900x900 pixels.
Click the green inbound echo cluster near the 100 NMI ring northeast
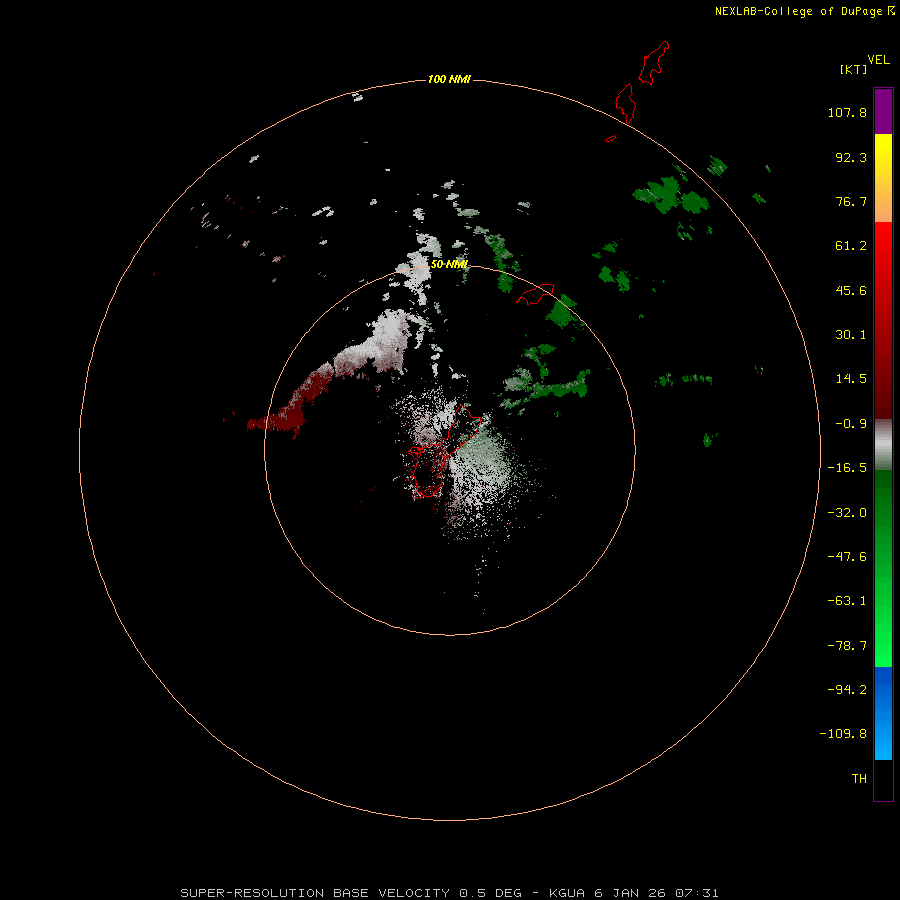(672, 194)
